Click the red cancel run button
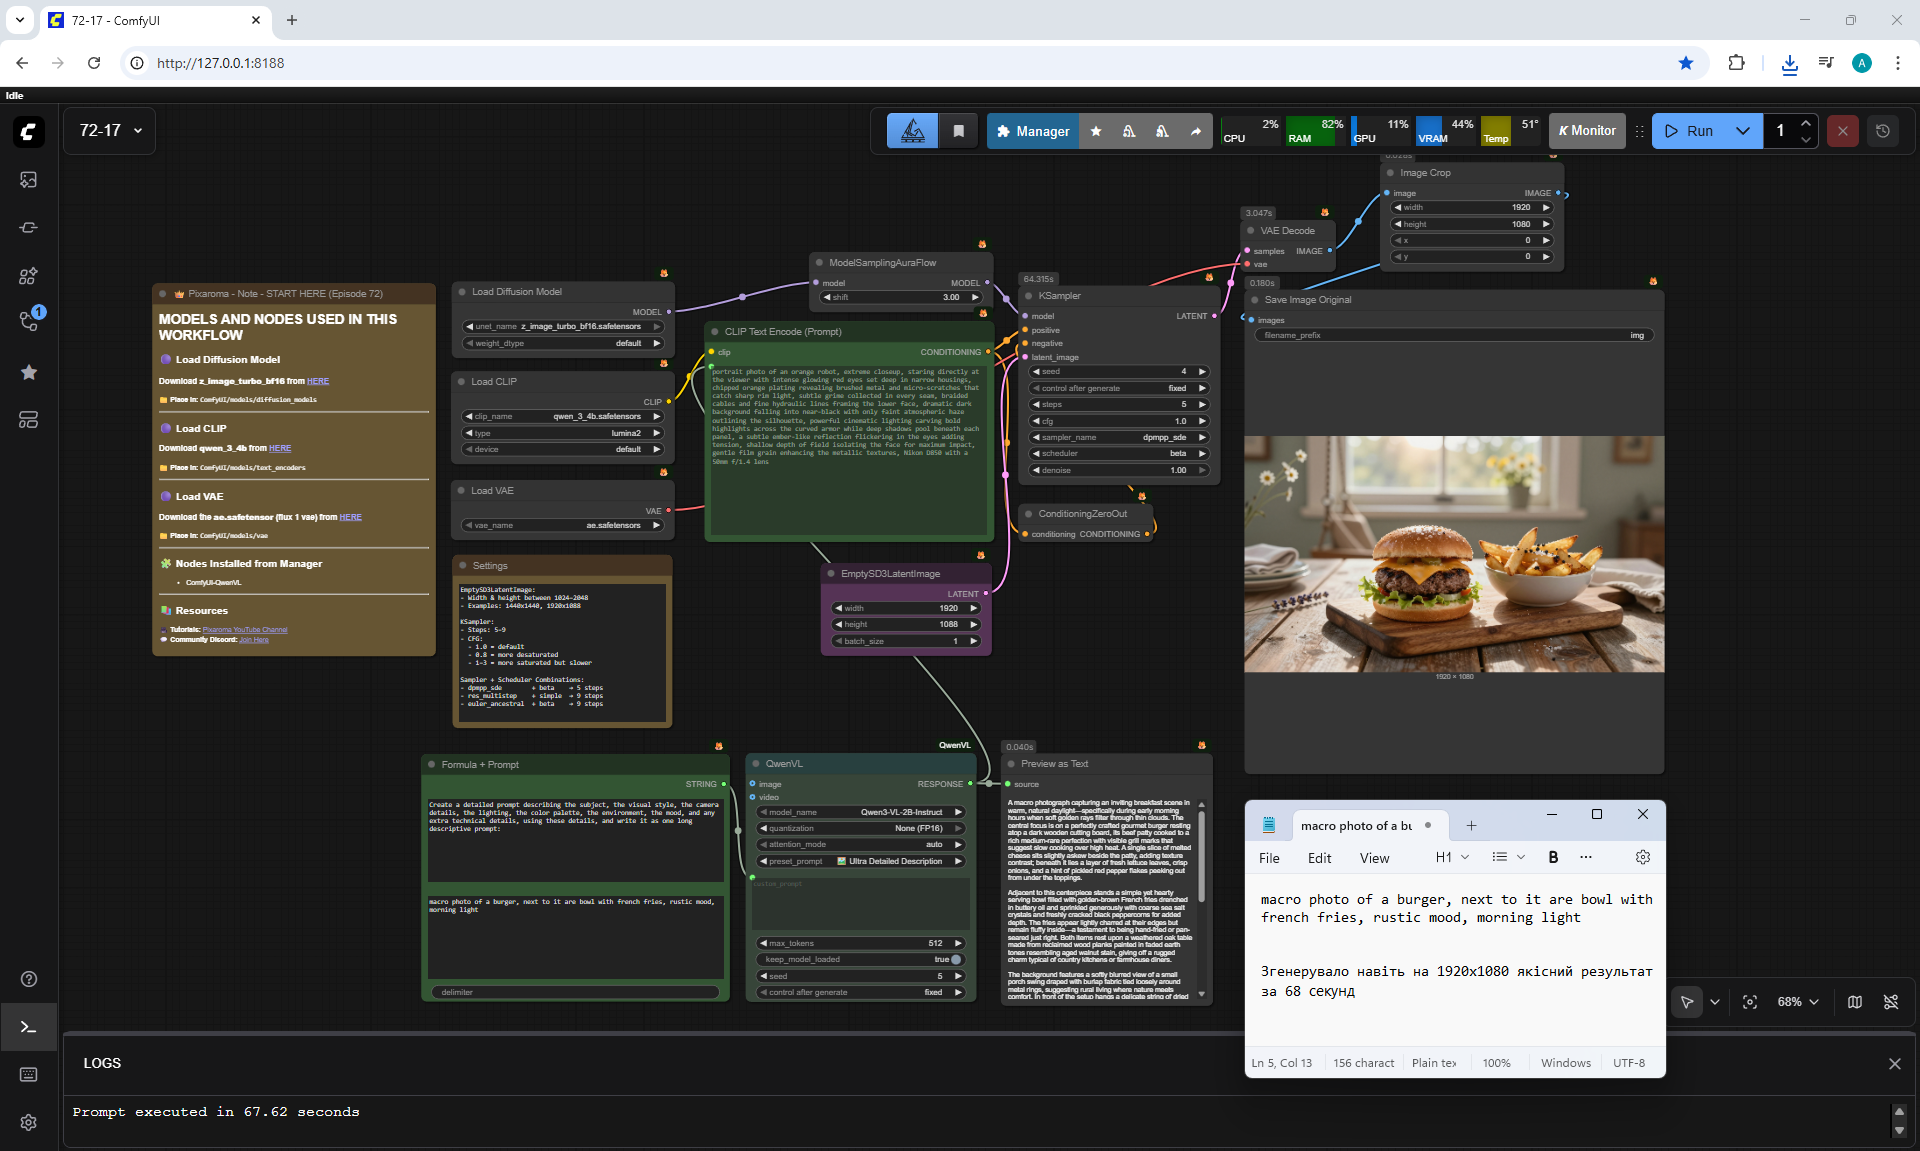 coord(1843,131)
